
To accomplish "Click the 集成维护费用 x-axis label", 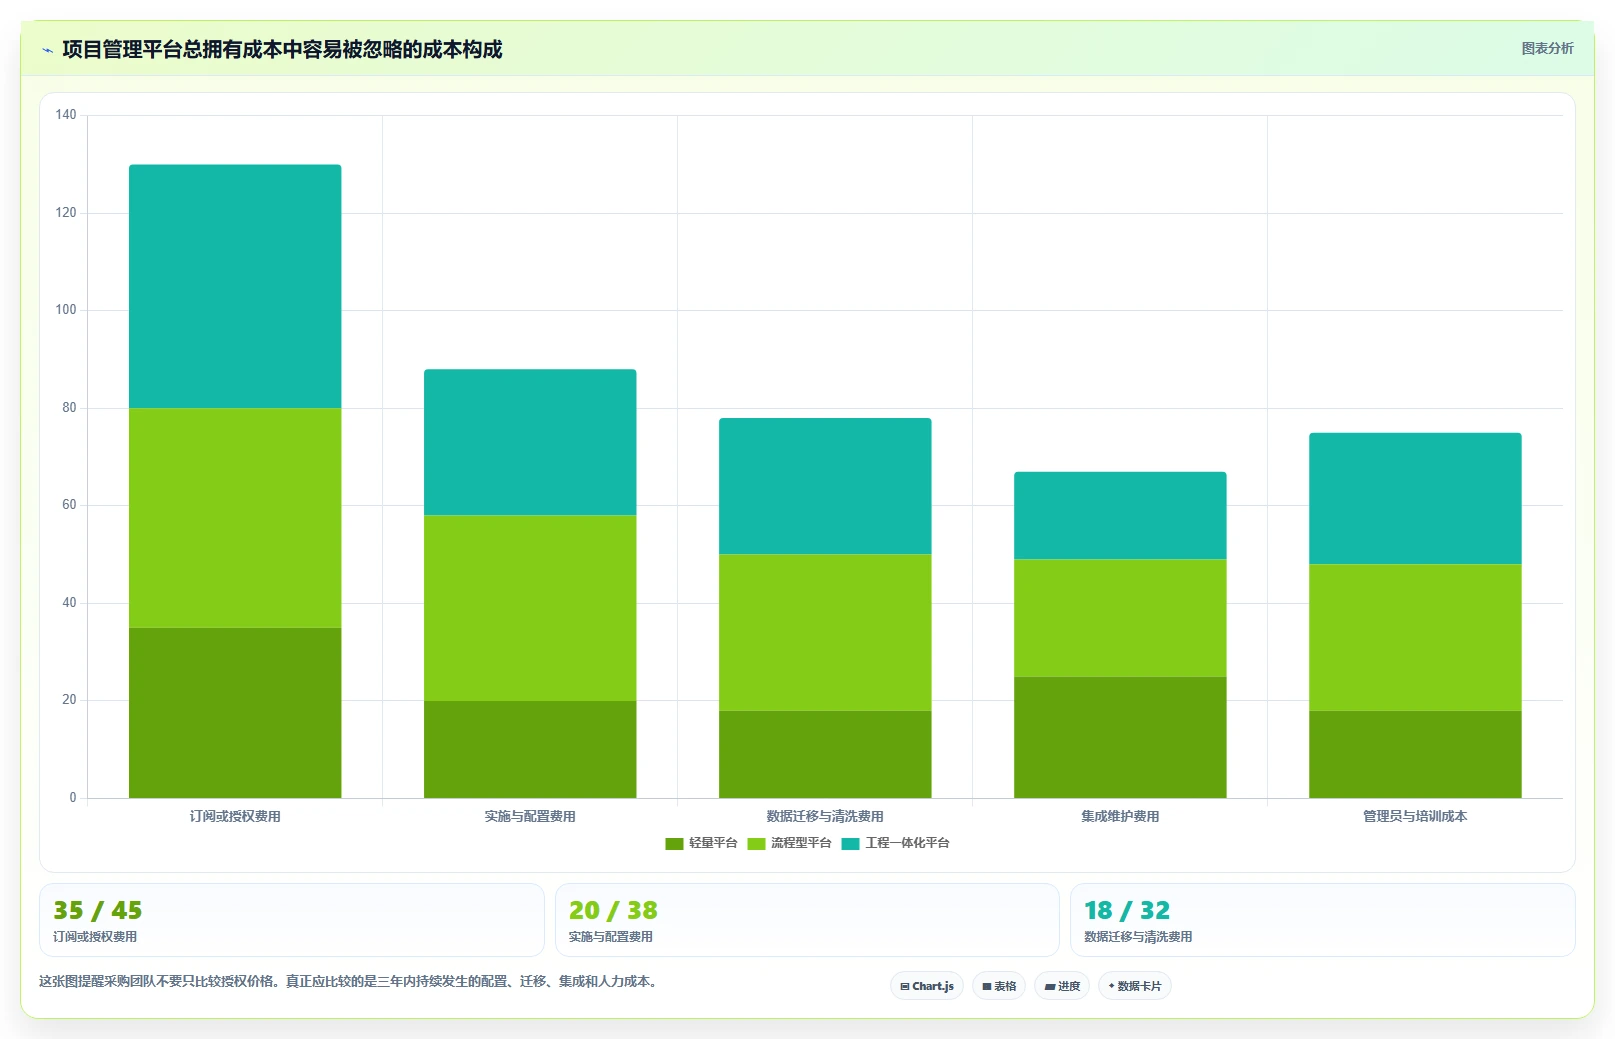I will click(x=1120, y=816).
